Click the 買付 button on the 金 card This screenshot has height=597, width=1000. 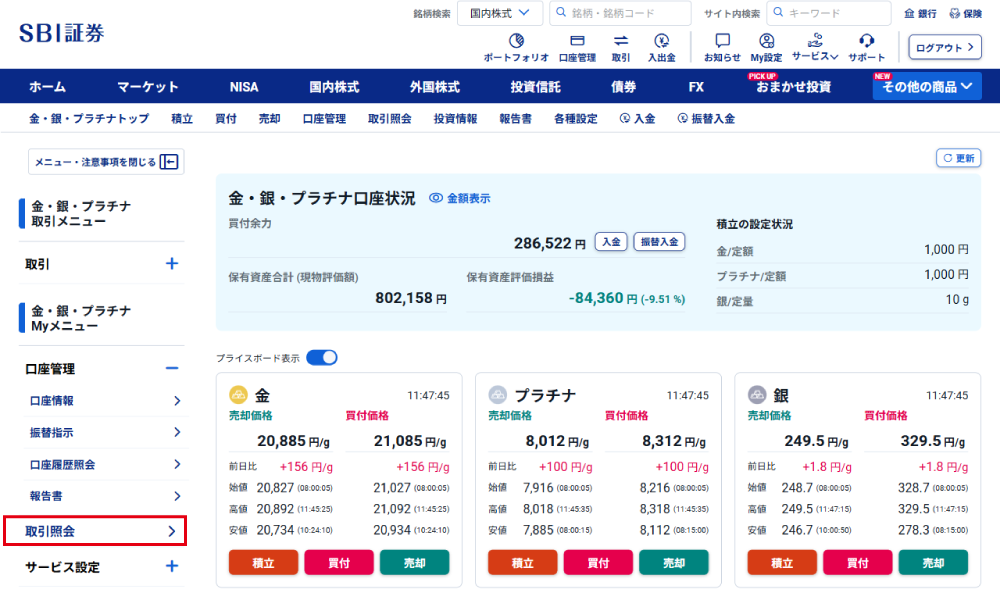339,563
